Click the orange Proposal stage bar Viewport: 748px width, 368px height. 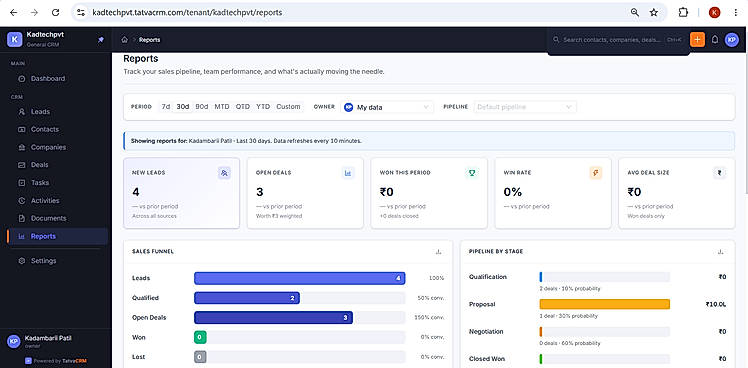coord(604,304)
